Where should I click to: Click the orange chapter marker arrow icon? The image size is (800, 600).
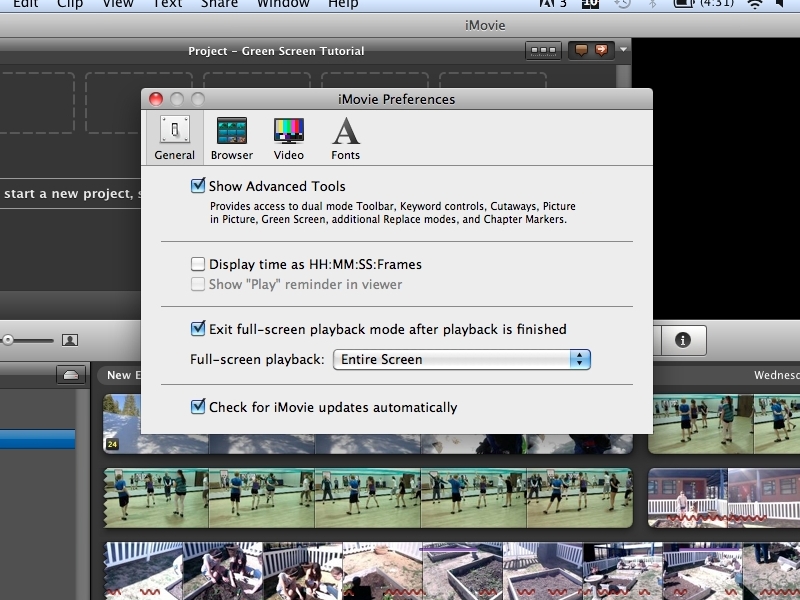(x=602, y=50)
